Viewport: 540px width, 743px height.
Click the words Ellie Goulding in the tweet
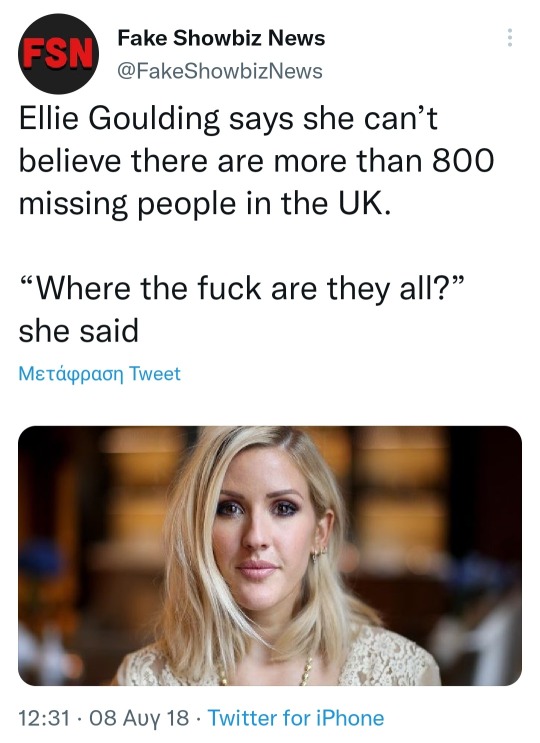(x=119, y=119)
